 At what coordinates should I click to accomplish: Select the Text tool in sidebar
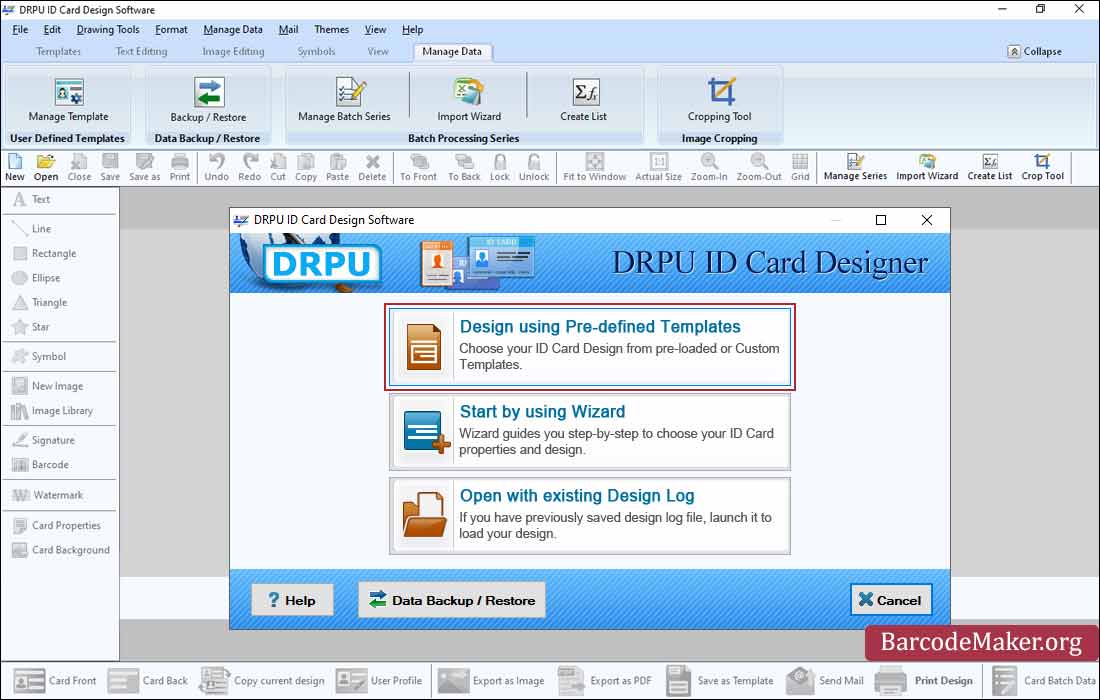coord(33,199)
